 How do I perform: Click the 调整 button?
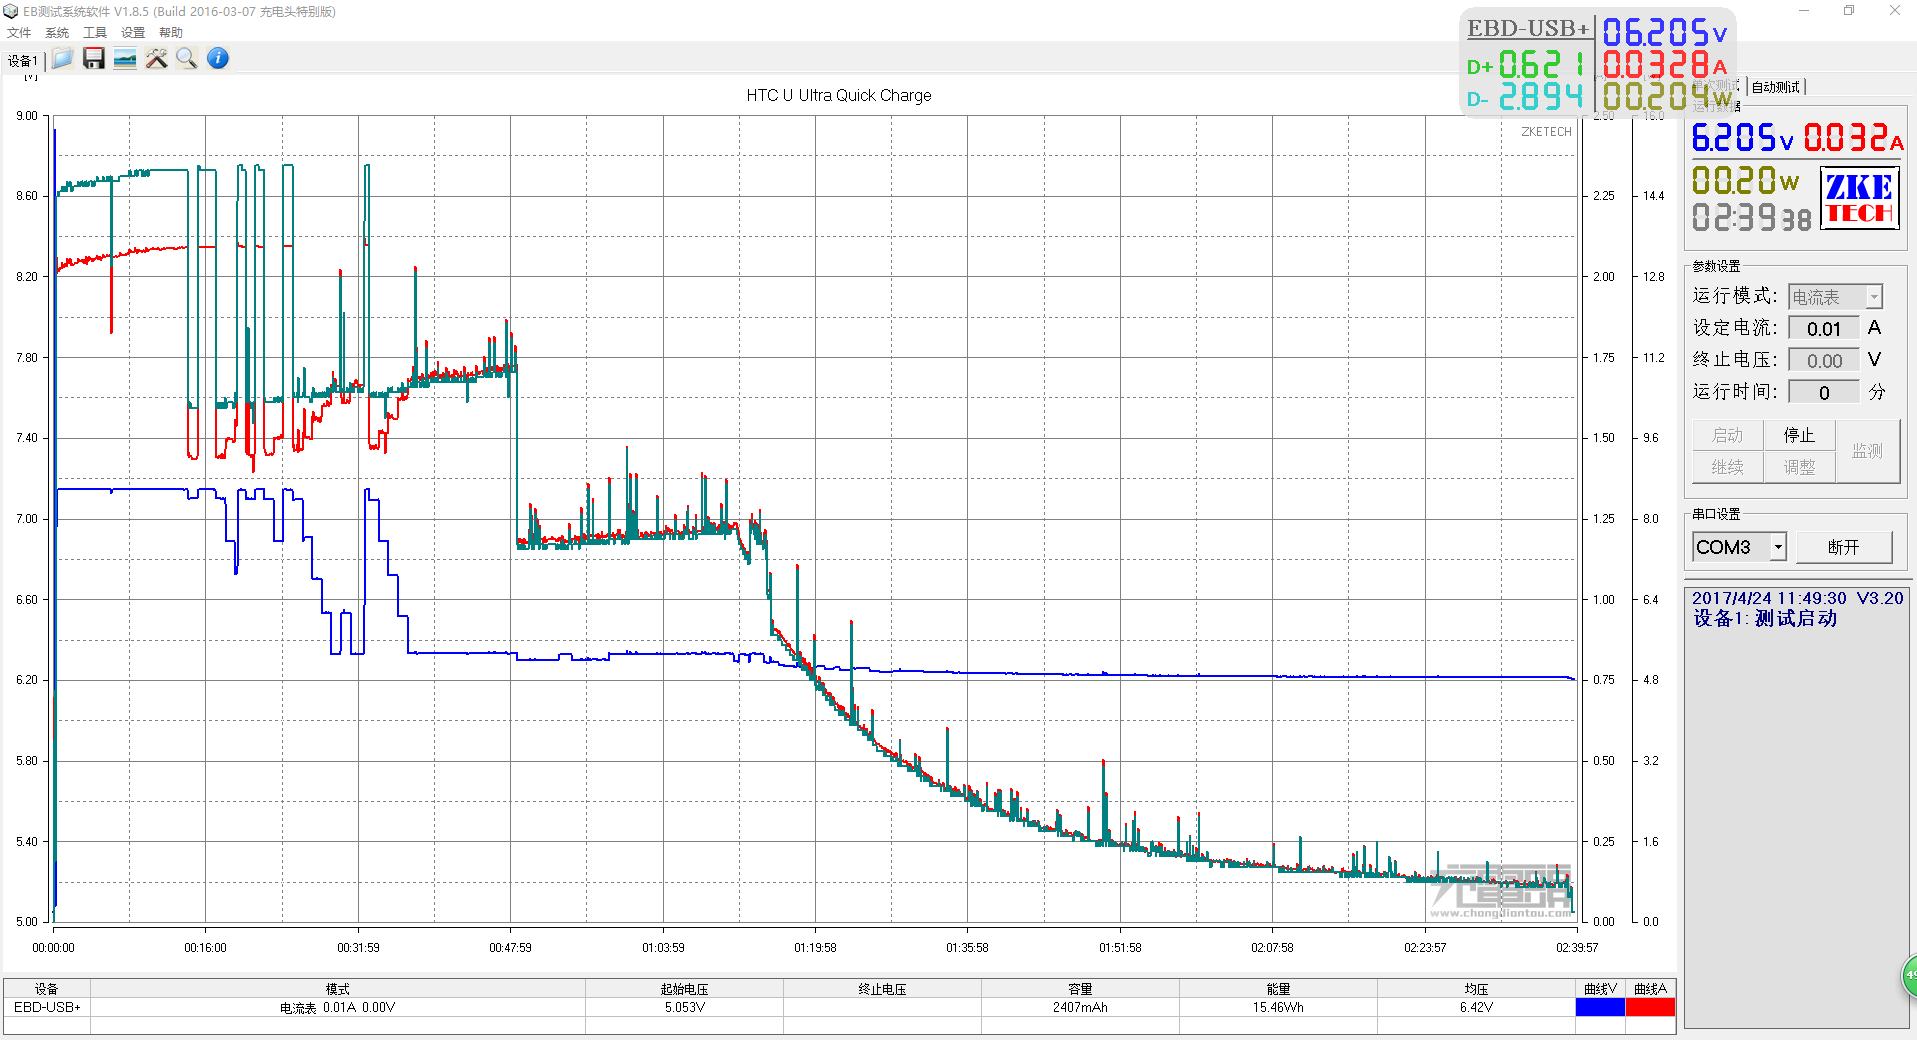pos(1799,467)
